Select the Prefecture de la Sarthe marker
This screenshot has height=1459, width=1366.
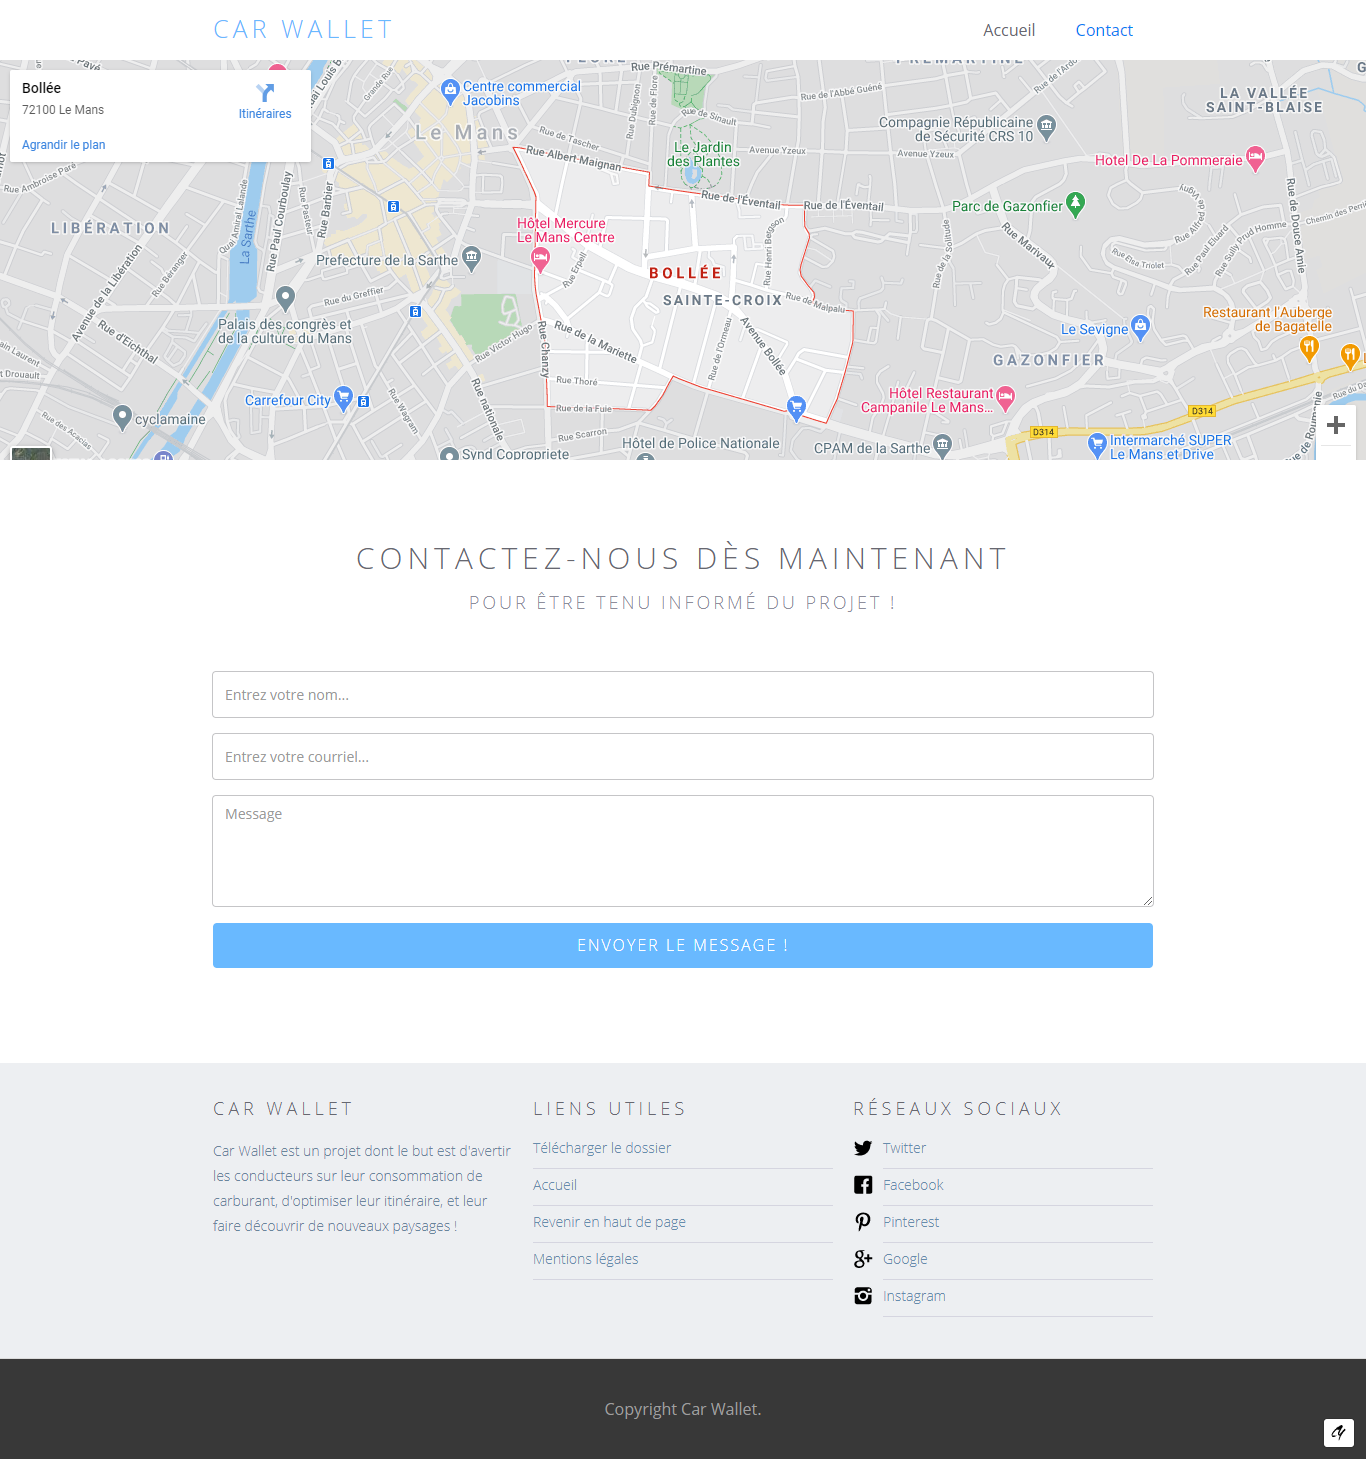click(x=472, y=258)
